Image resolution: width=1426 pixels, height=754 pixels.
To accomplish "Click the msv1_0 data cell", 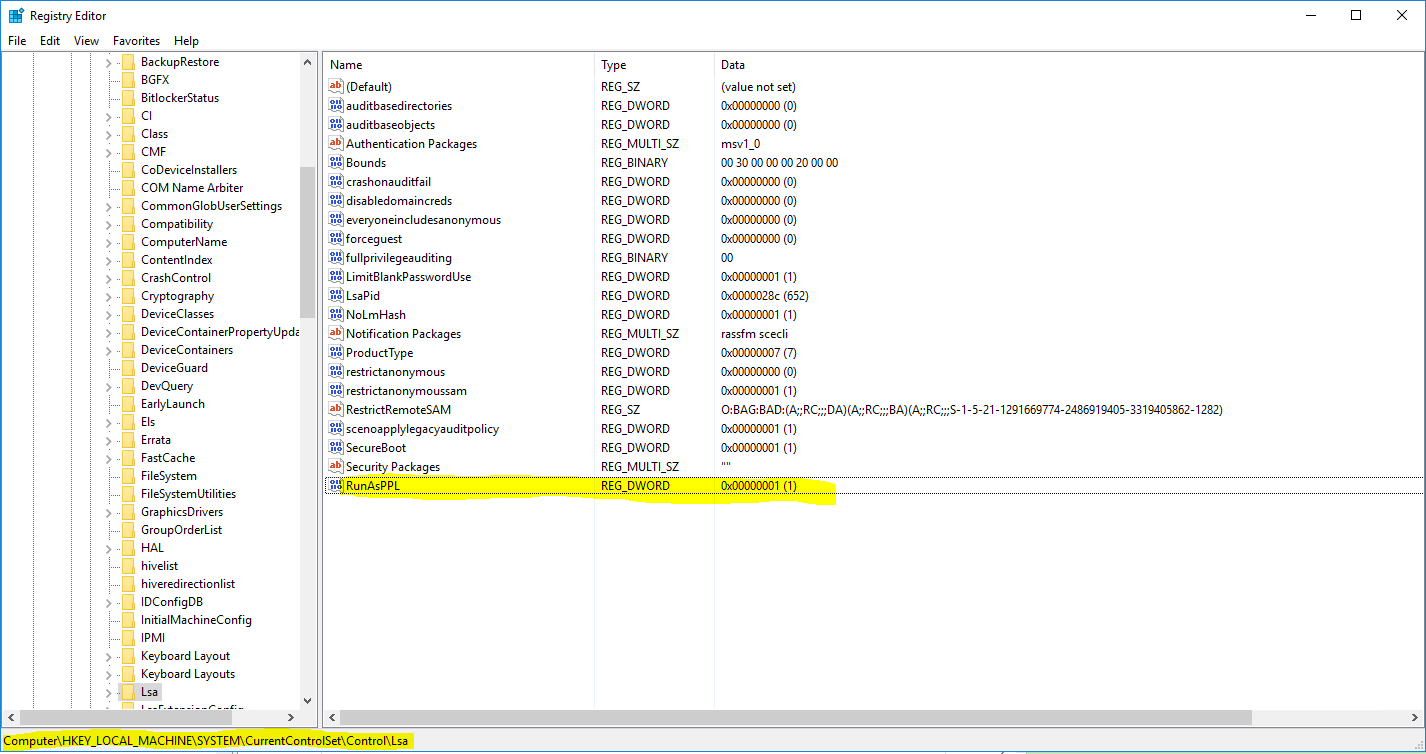I will [x=740, y=144].
